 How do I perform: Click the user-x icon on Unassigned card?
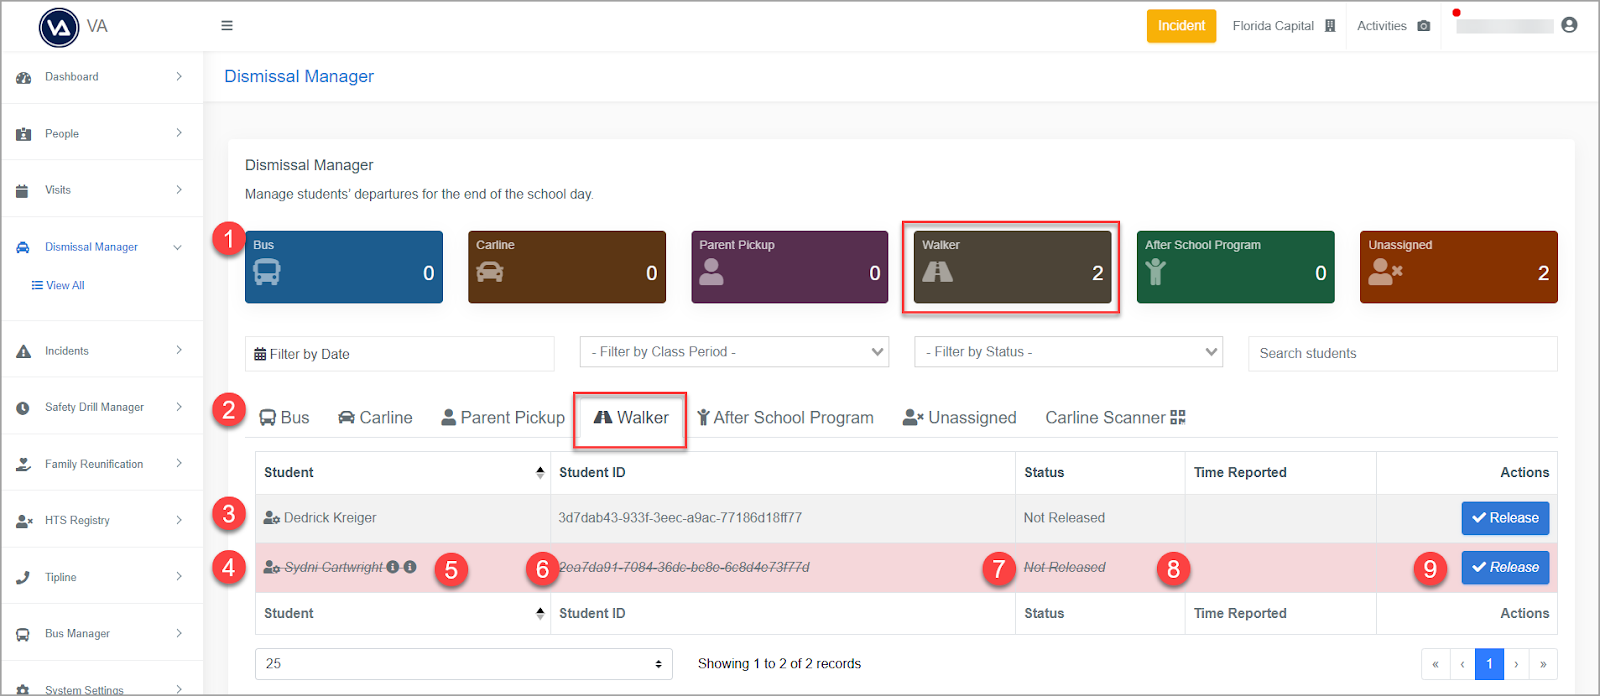pyautogui.click(x=1385, y=272)
